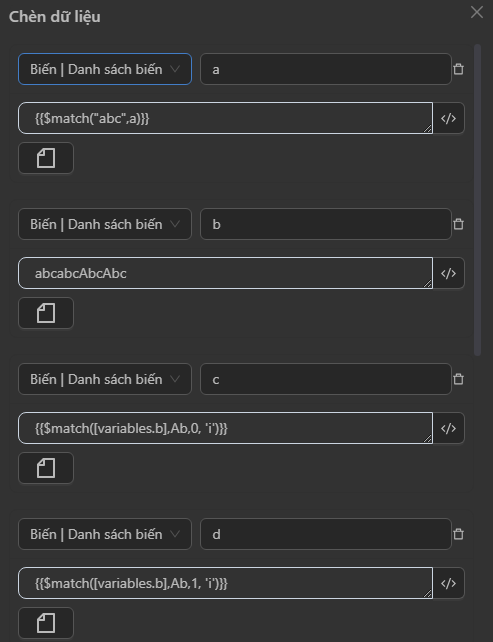Click the vertical scrollbar of the dialog
493x642 pixels.
(x=477, y=200)
